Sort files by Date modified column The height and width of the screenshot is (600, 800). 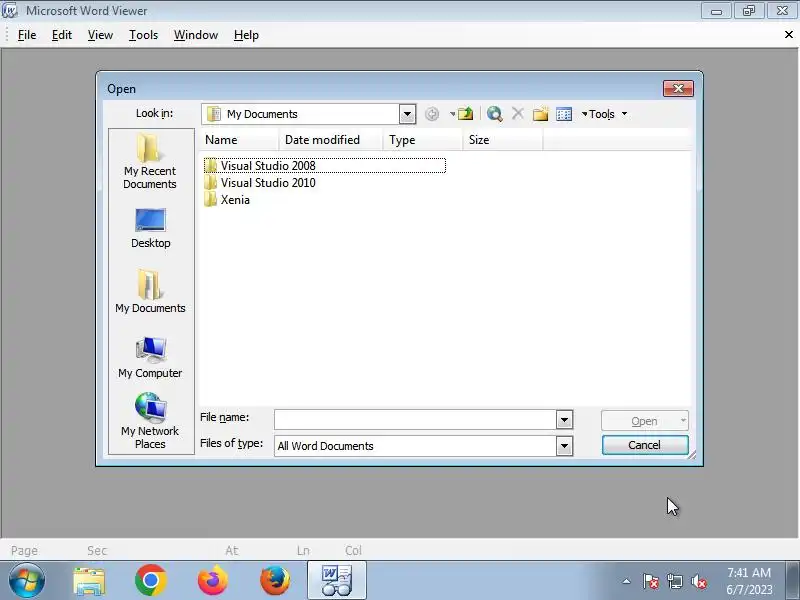pyautogui.click(x=331, y=140)
